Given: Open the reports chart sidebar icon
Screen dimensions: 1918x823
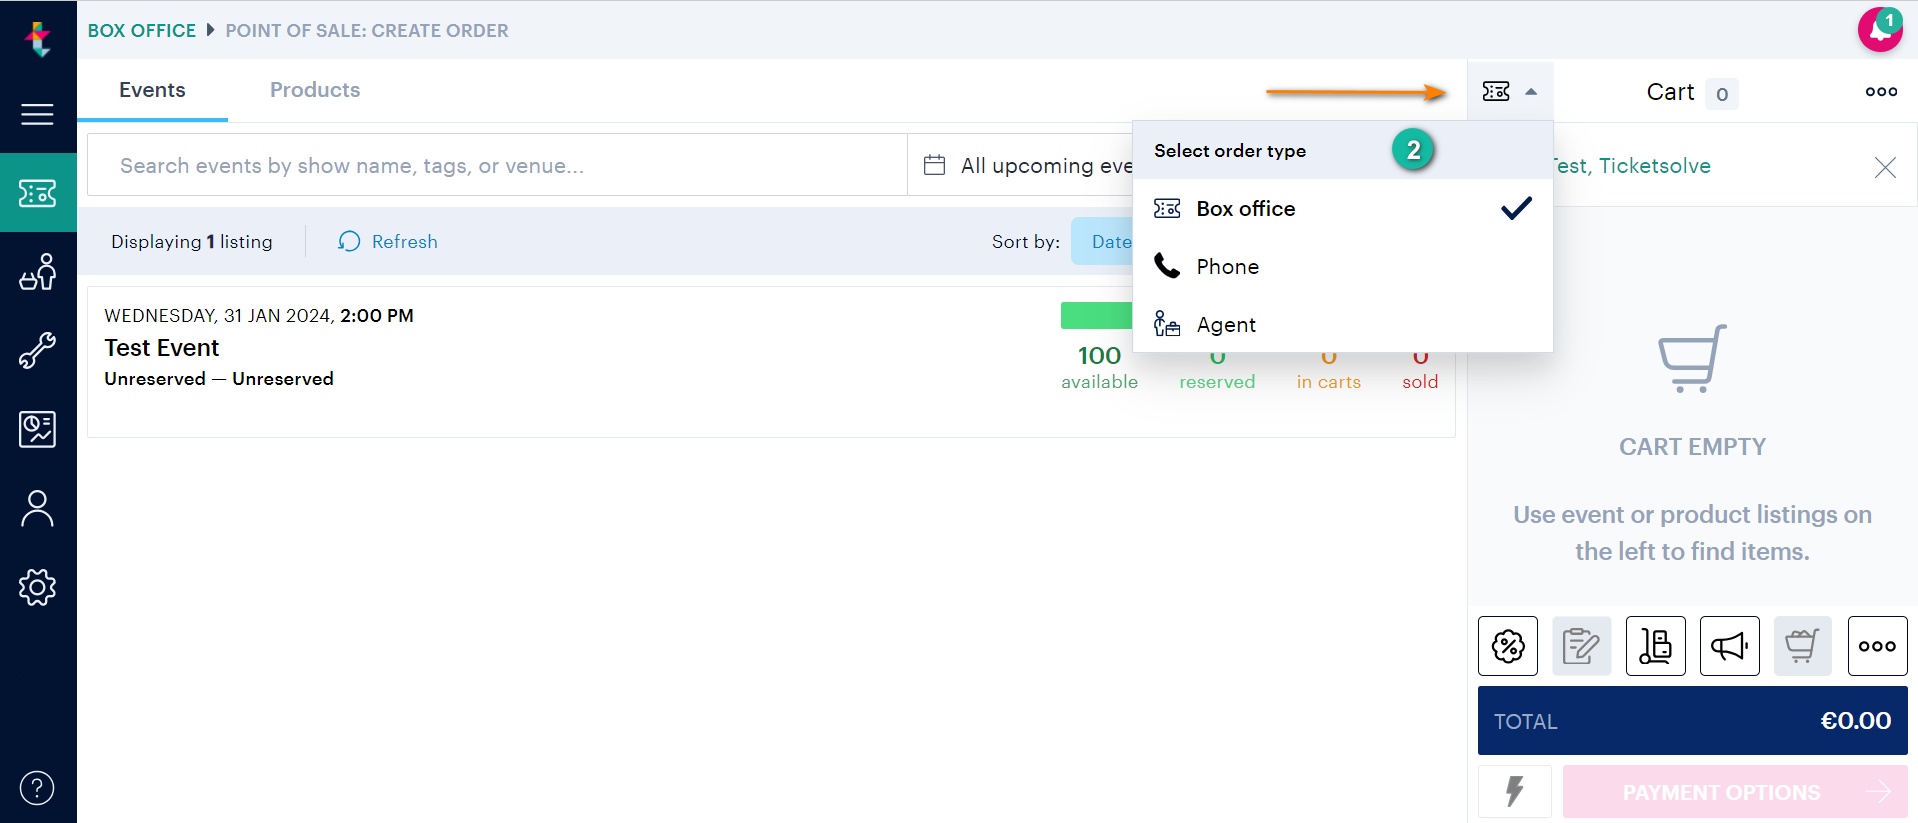Looking at the screenshot, I should pyautogui.click(x=37, y=430).
